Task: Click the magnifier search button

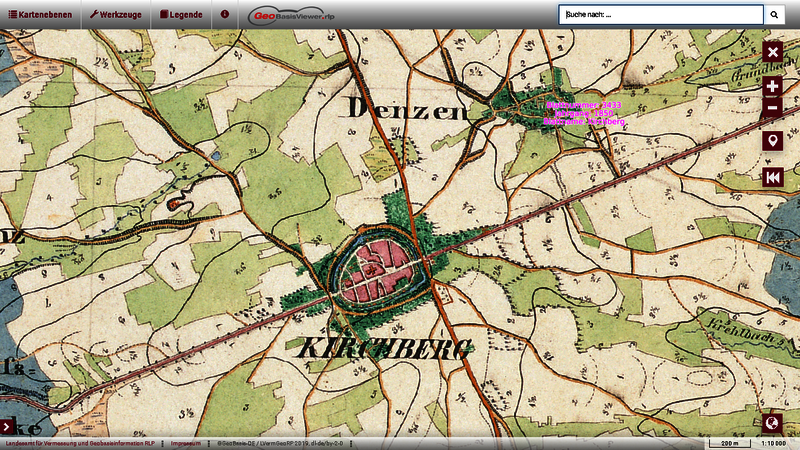Action: click(774, 15)
